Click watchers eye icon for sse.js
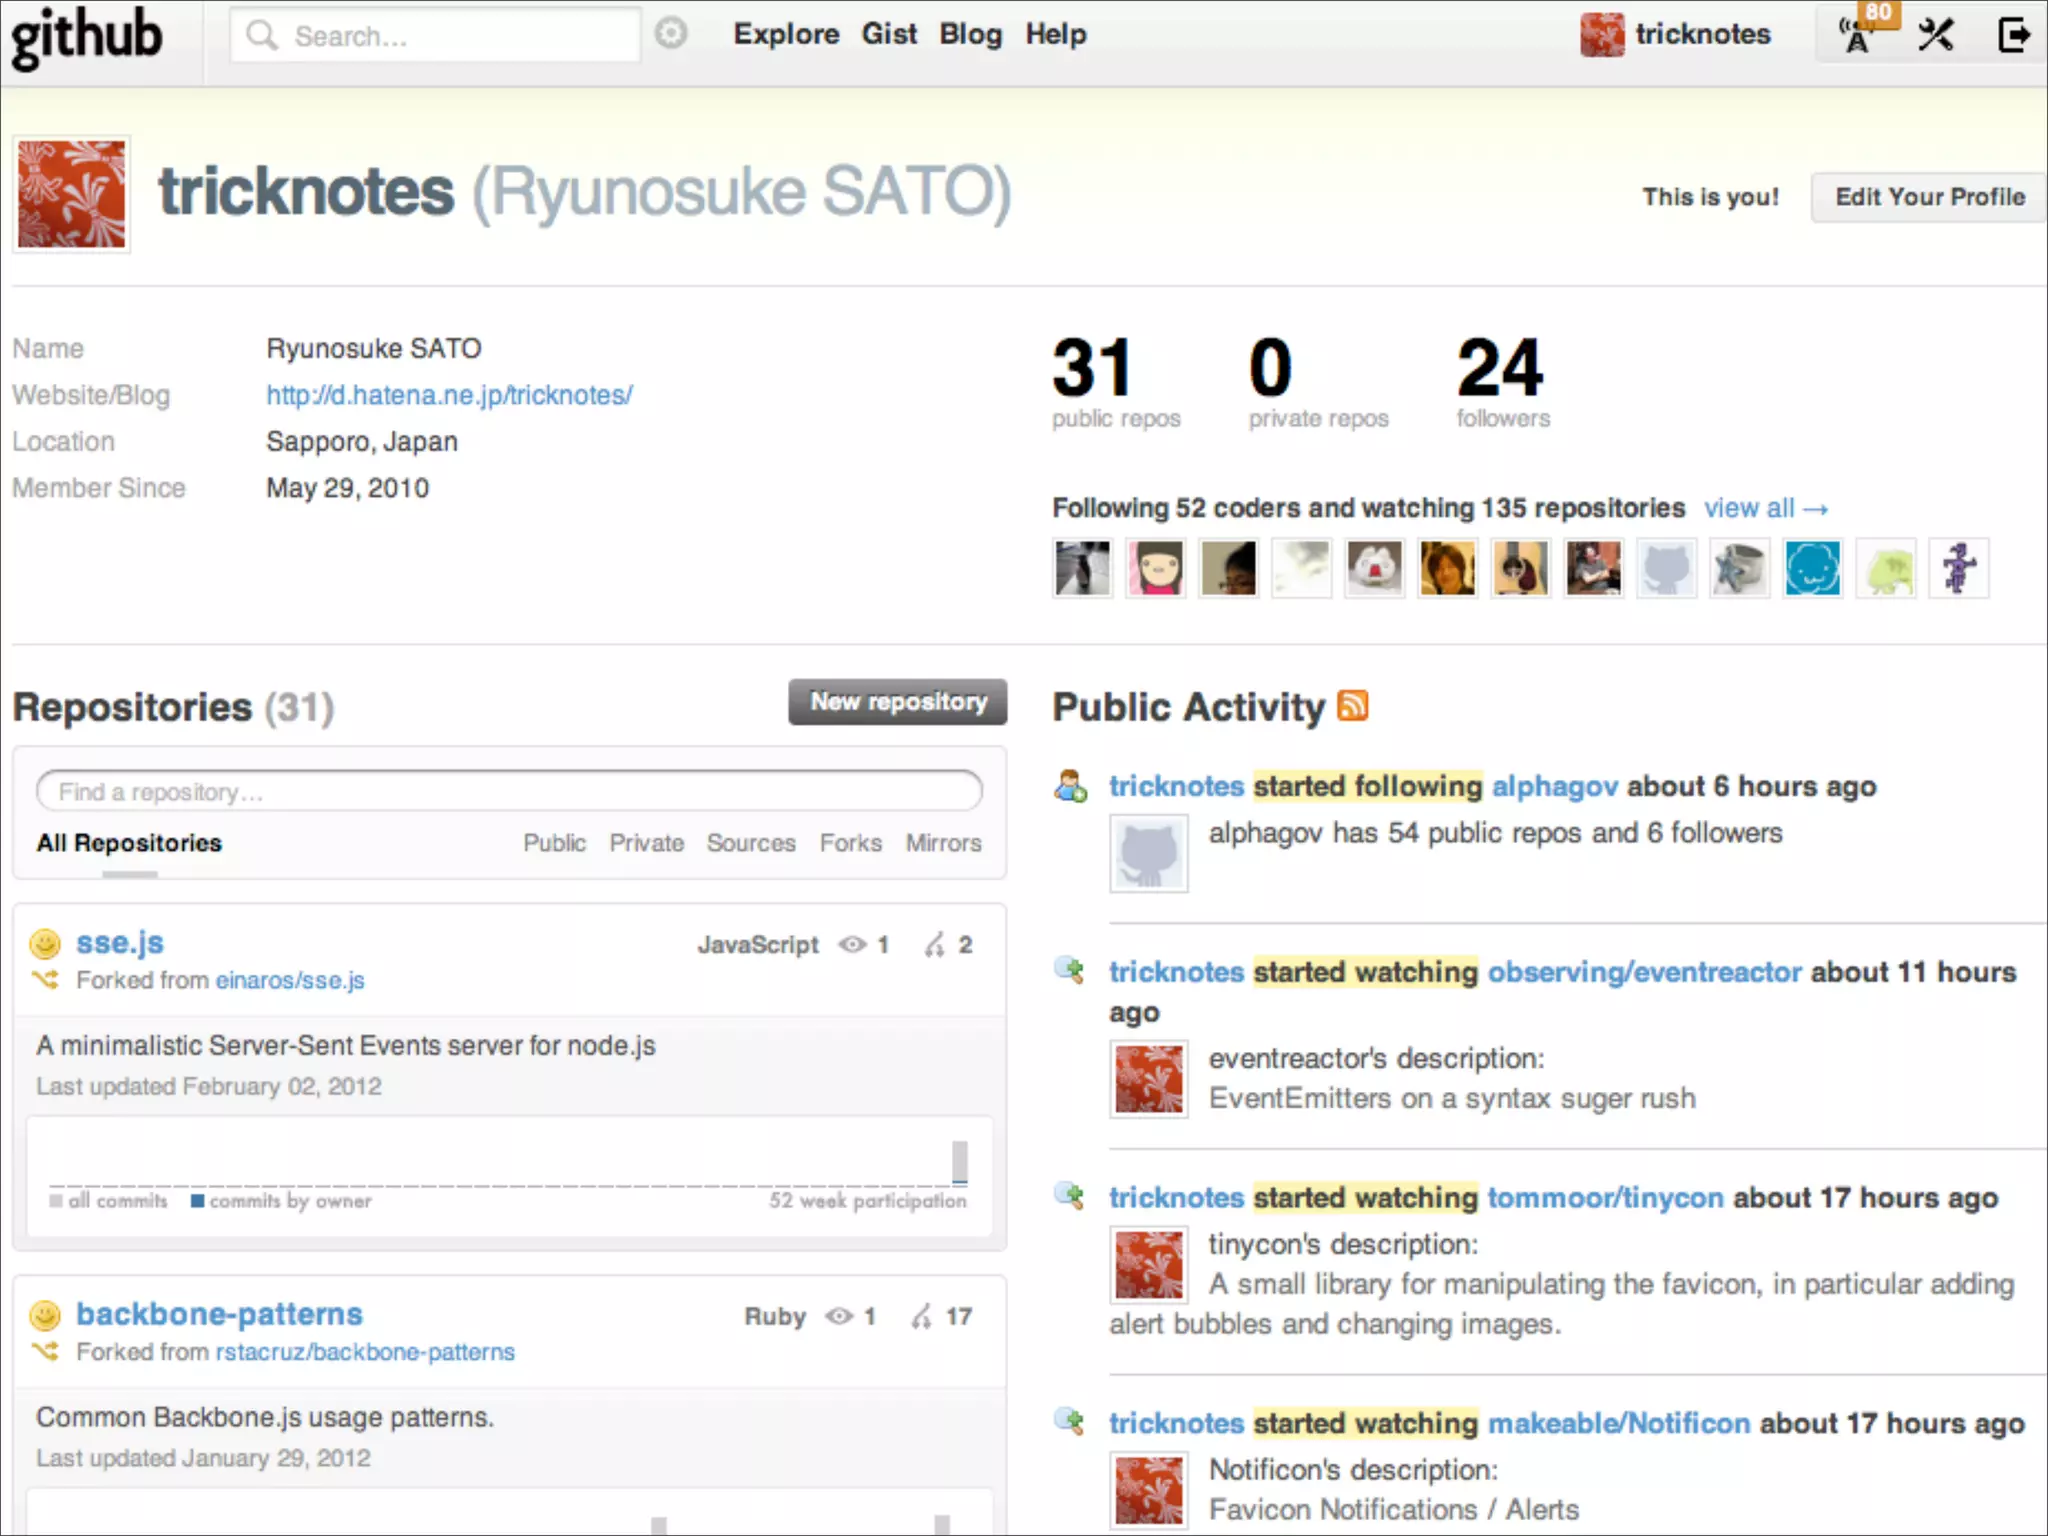 852,944
